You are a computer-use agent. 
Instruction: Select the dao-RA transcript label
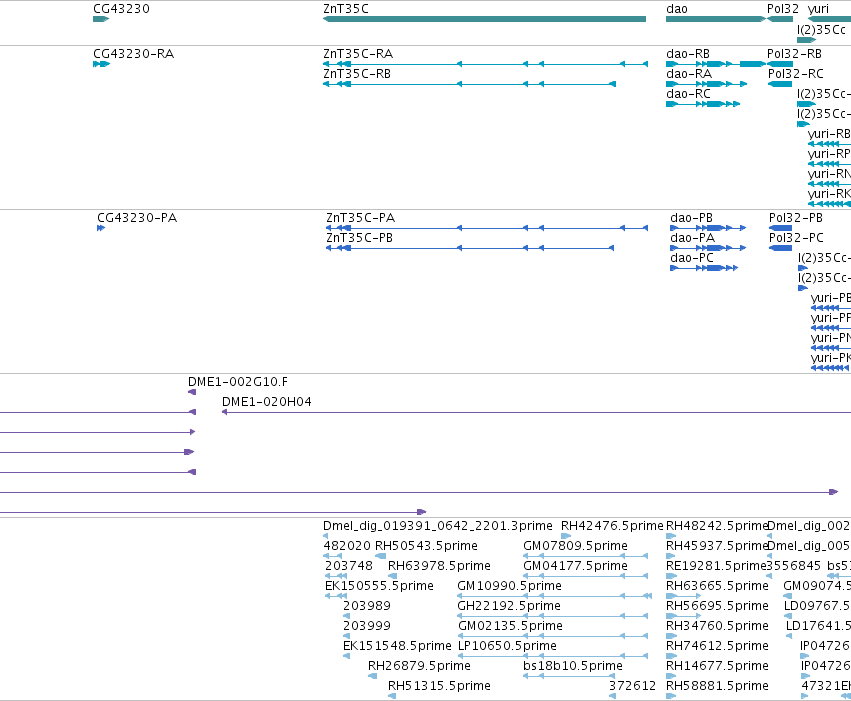click(689, 74)
